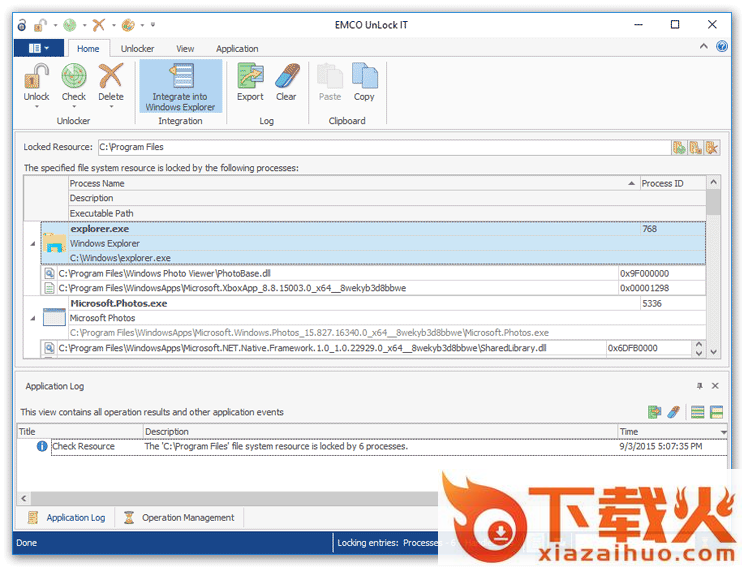Sort log by Description column
The height and width of the screenshot is (567, 744).
380,431
